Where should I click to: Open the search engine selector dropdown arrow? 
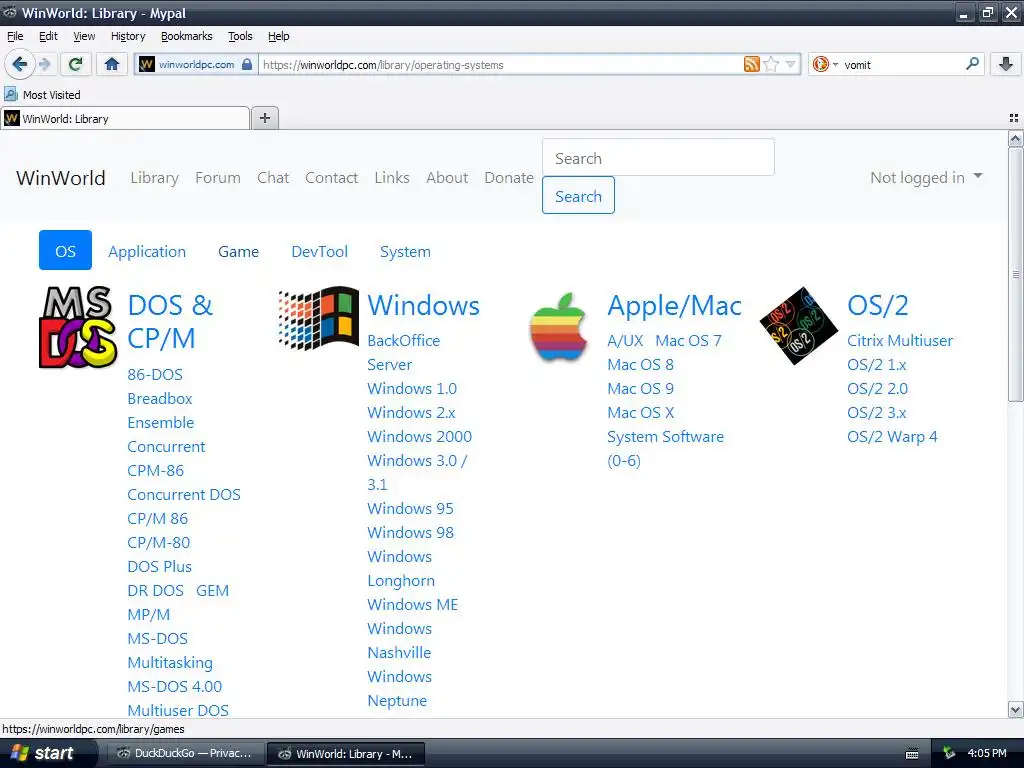pyautogui.click(x=835, y=65)
